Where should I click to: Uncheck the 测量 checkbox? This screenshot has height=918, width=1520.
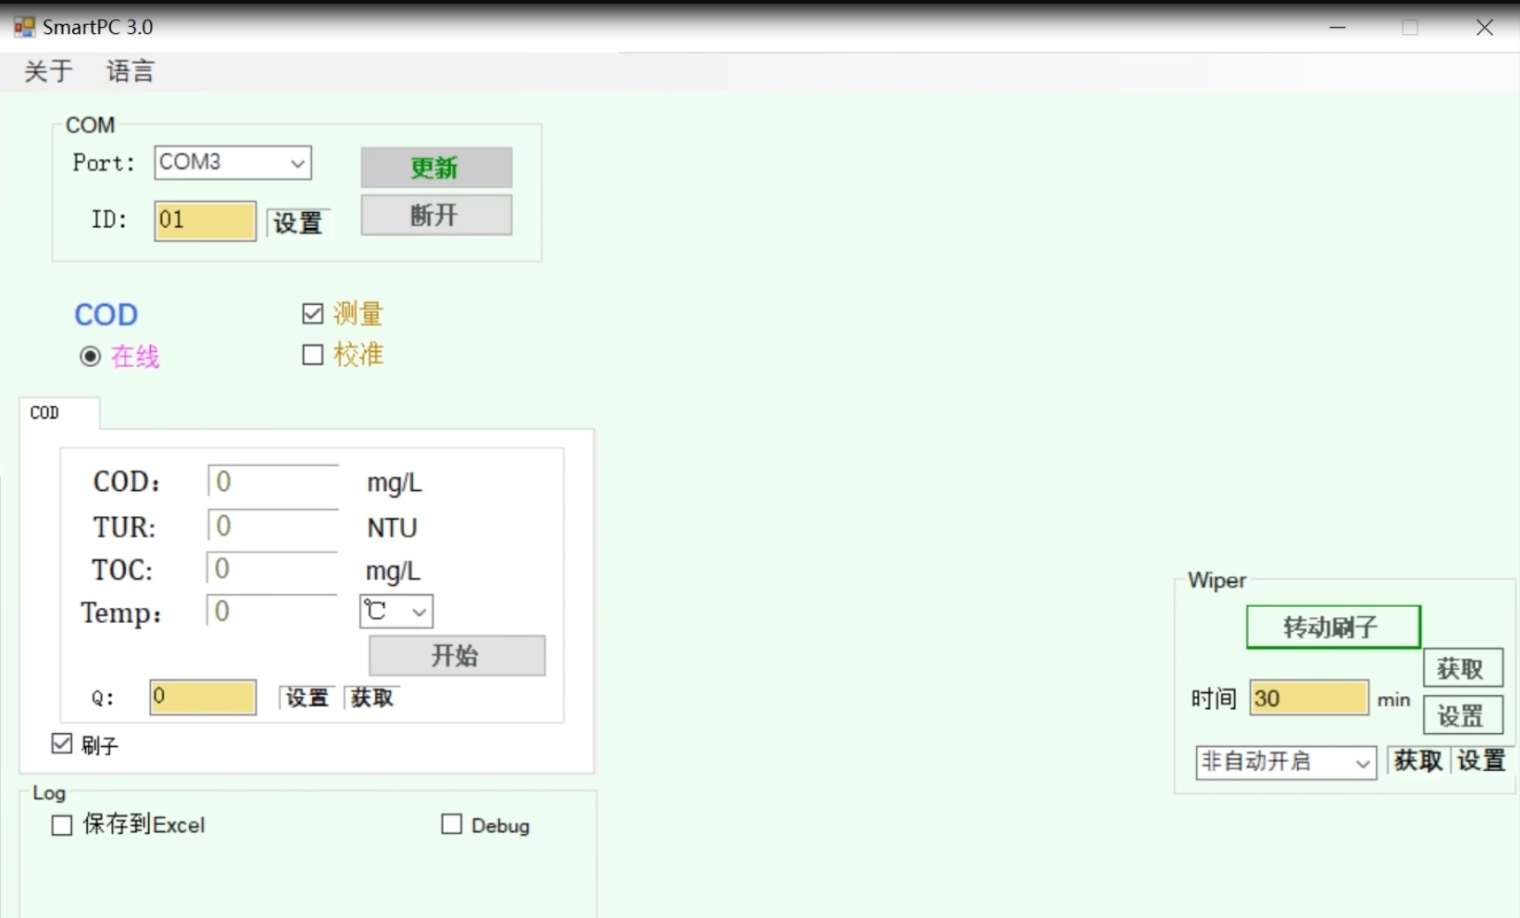(x=313, y=314)
